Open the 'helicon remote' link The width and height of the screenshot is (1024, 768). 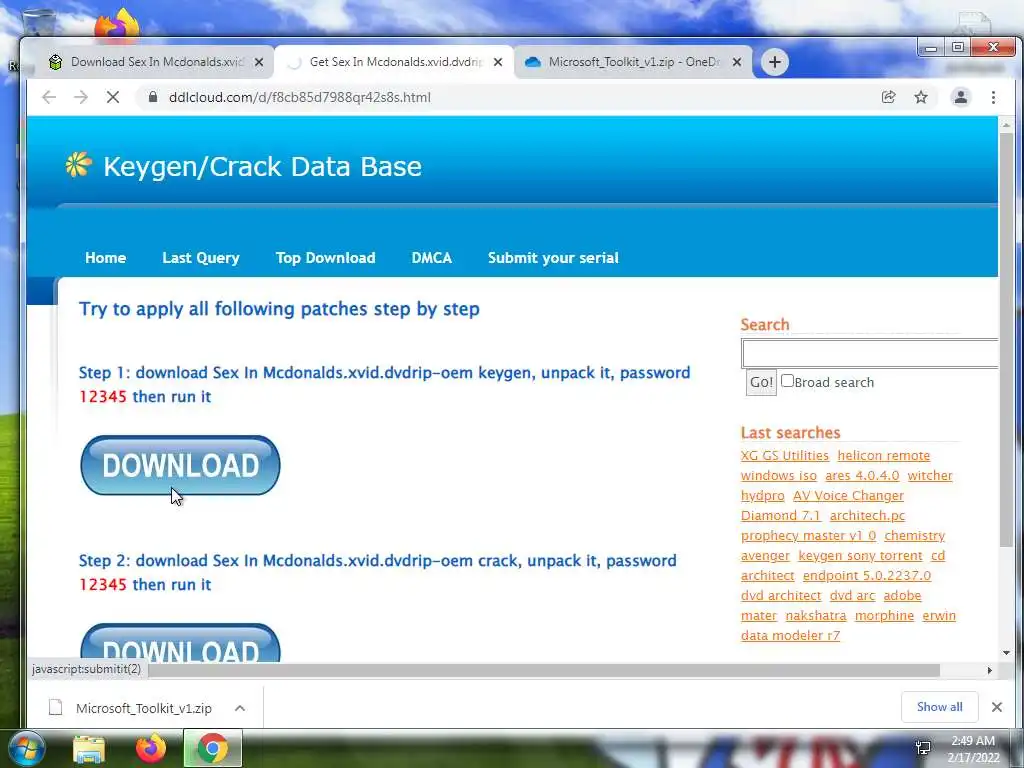[x=884, y=456]
